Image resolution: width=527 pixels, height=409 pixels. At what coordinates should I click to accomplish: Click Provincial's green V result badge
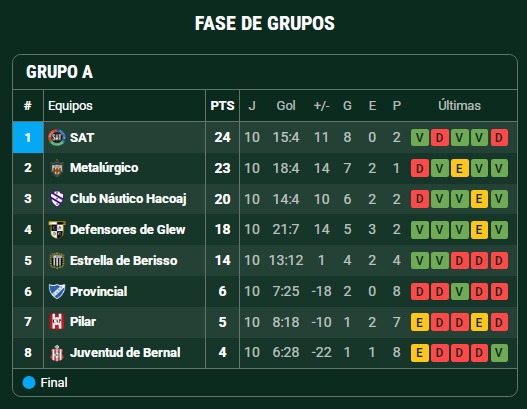[459, 291]
